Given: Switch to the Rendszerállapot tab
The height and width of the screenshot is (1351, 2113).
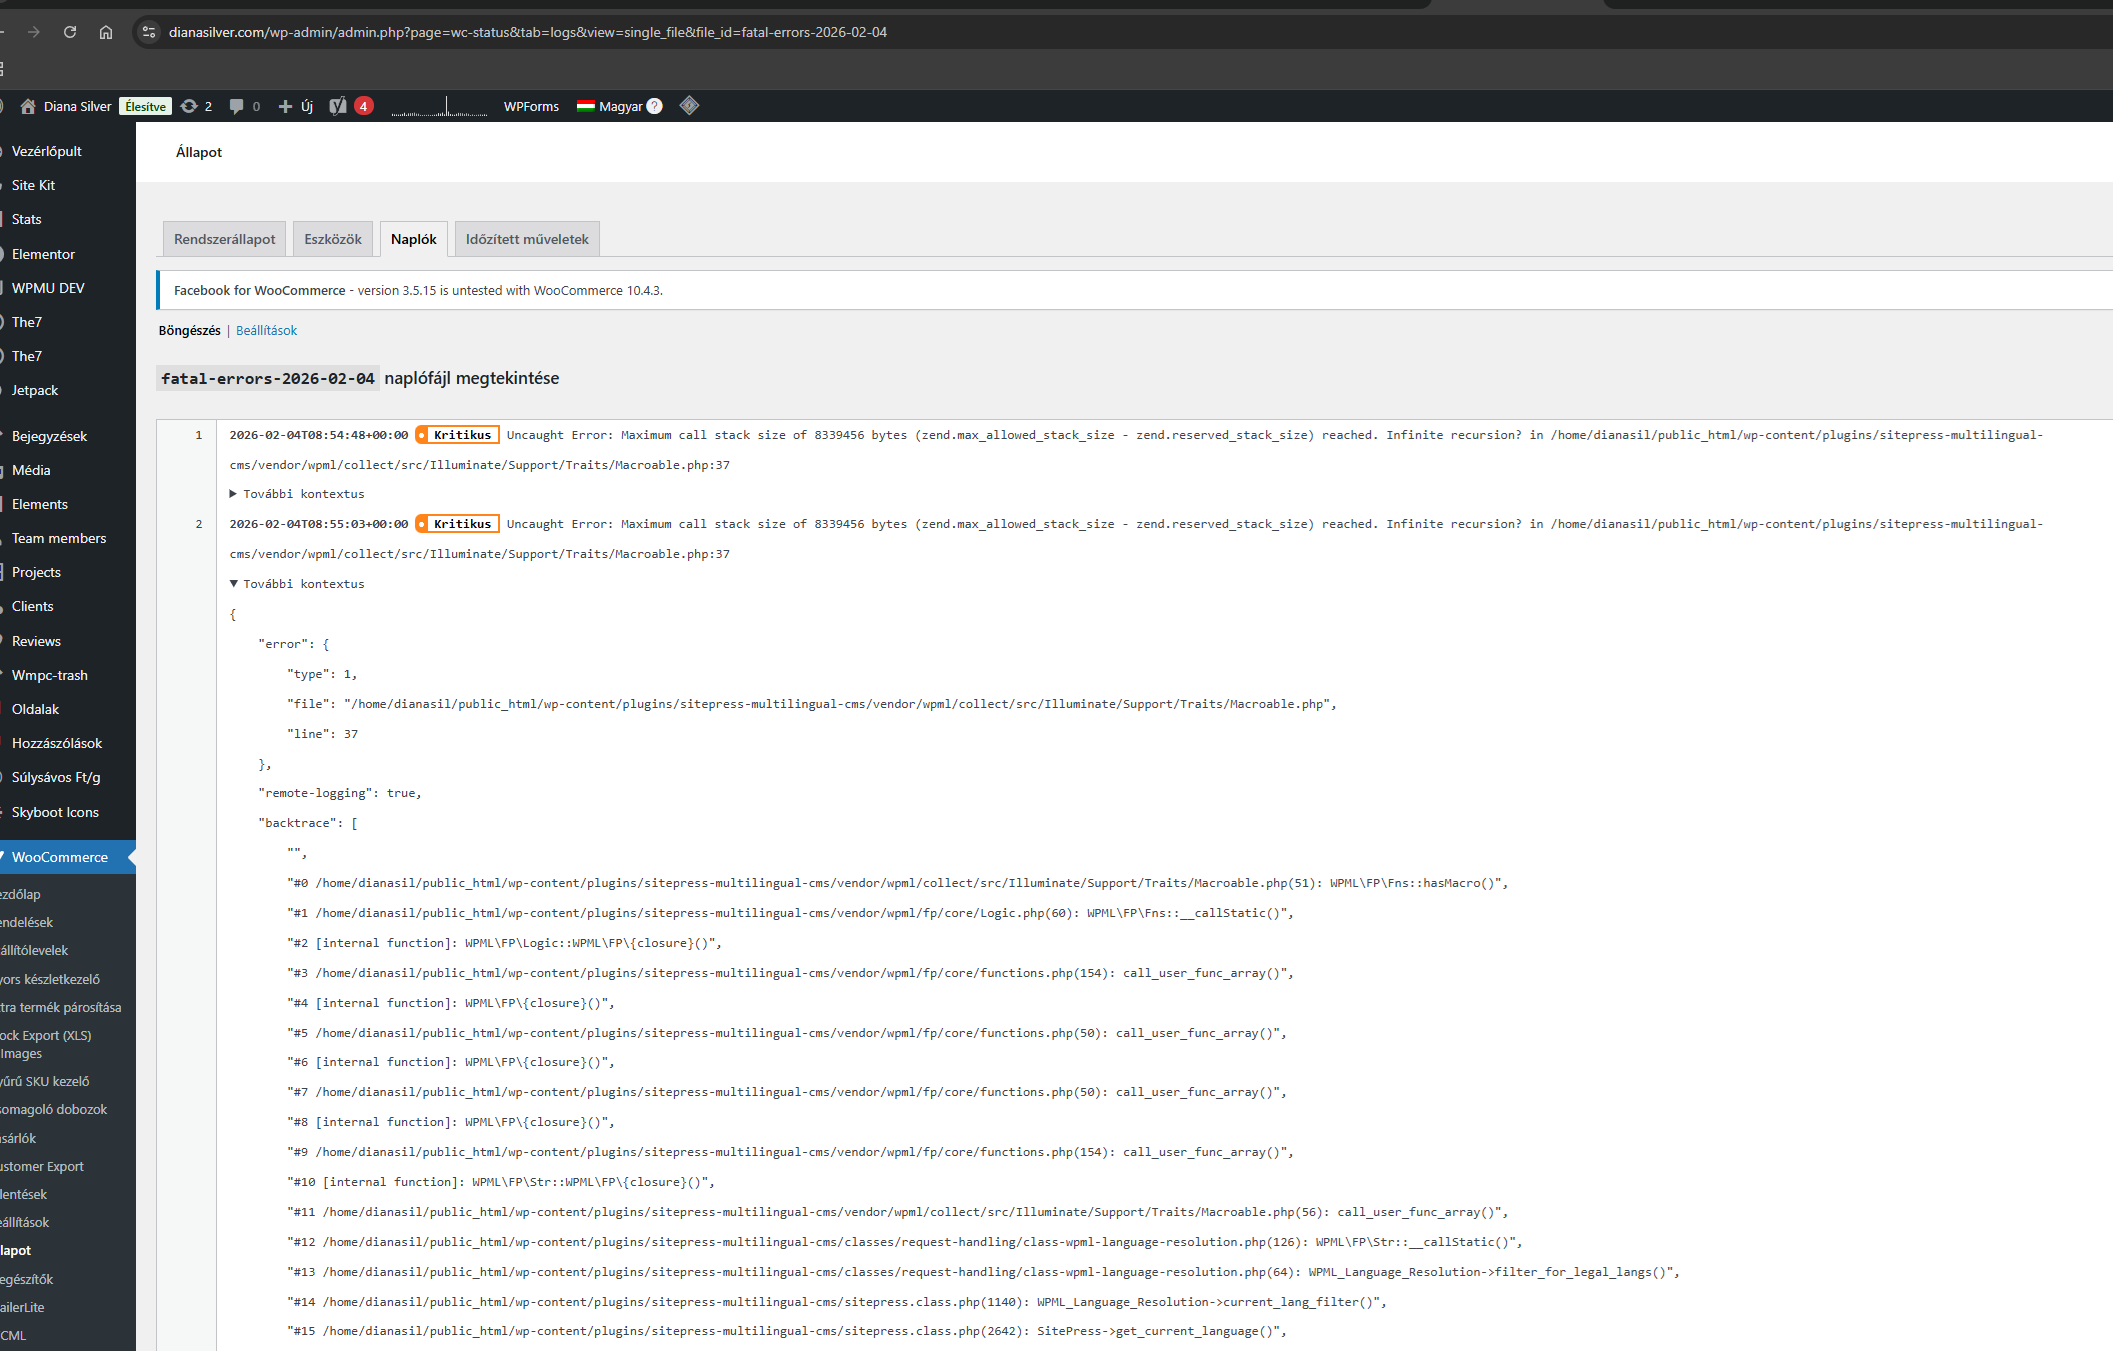Looking at the screenshot, I should 224,239.
